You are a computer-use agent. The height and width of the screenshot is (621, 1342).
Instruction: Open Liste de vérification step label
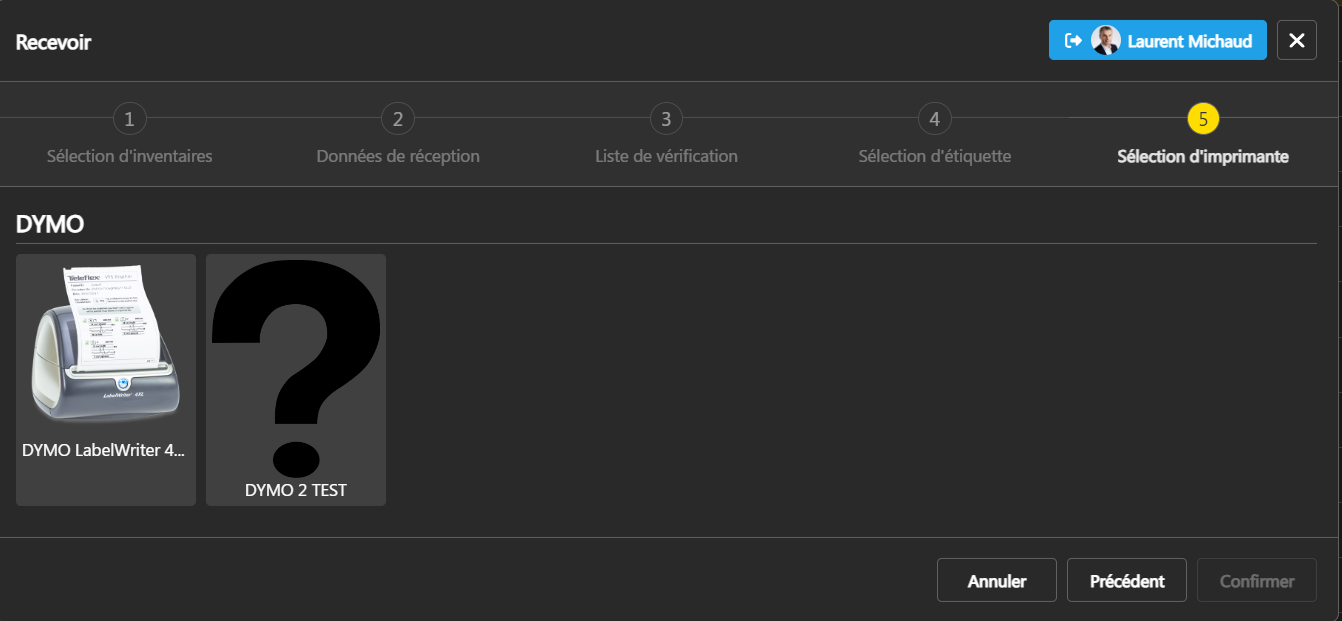pos(666,156)
